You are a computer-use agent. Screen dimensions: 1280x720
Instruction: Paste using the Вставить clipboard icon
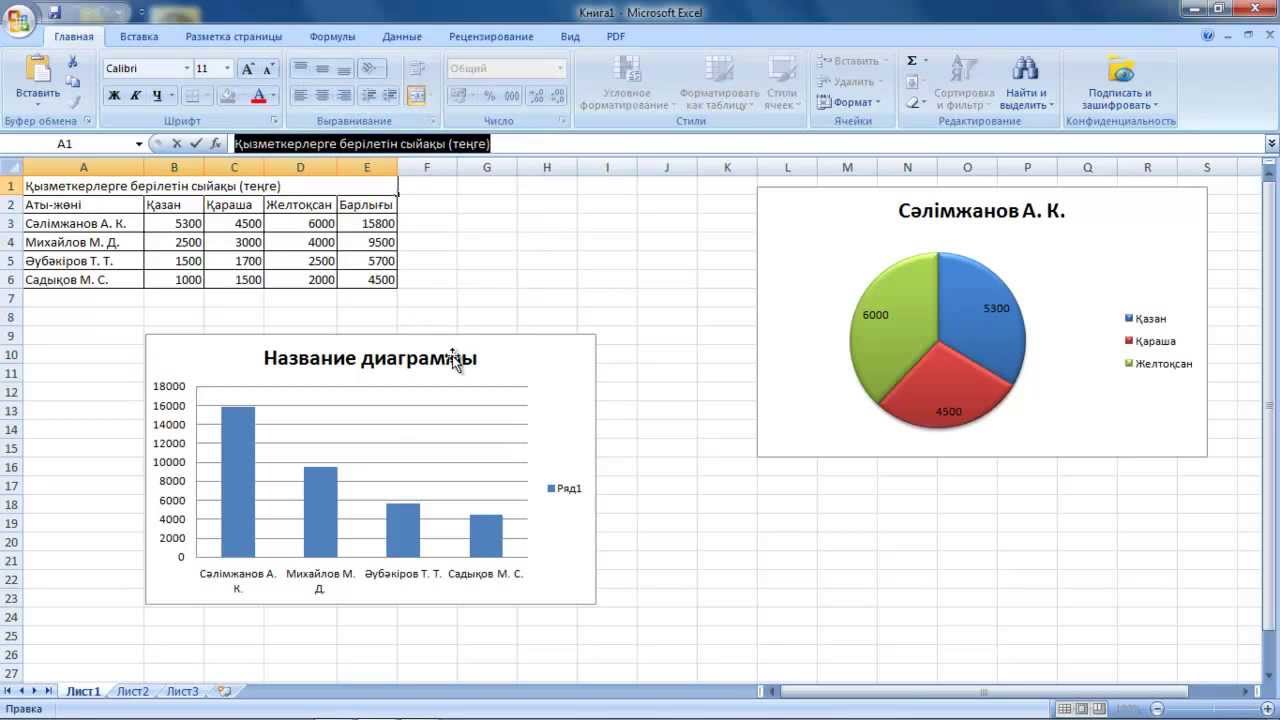click(x=38, y=68)
